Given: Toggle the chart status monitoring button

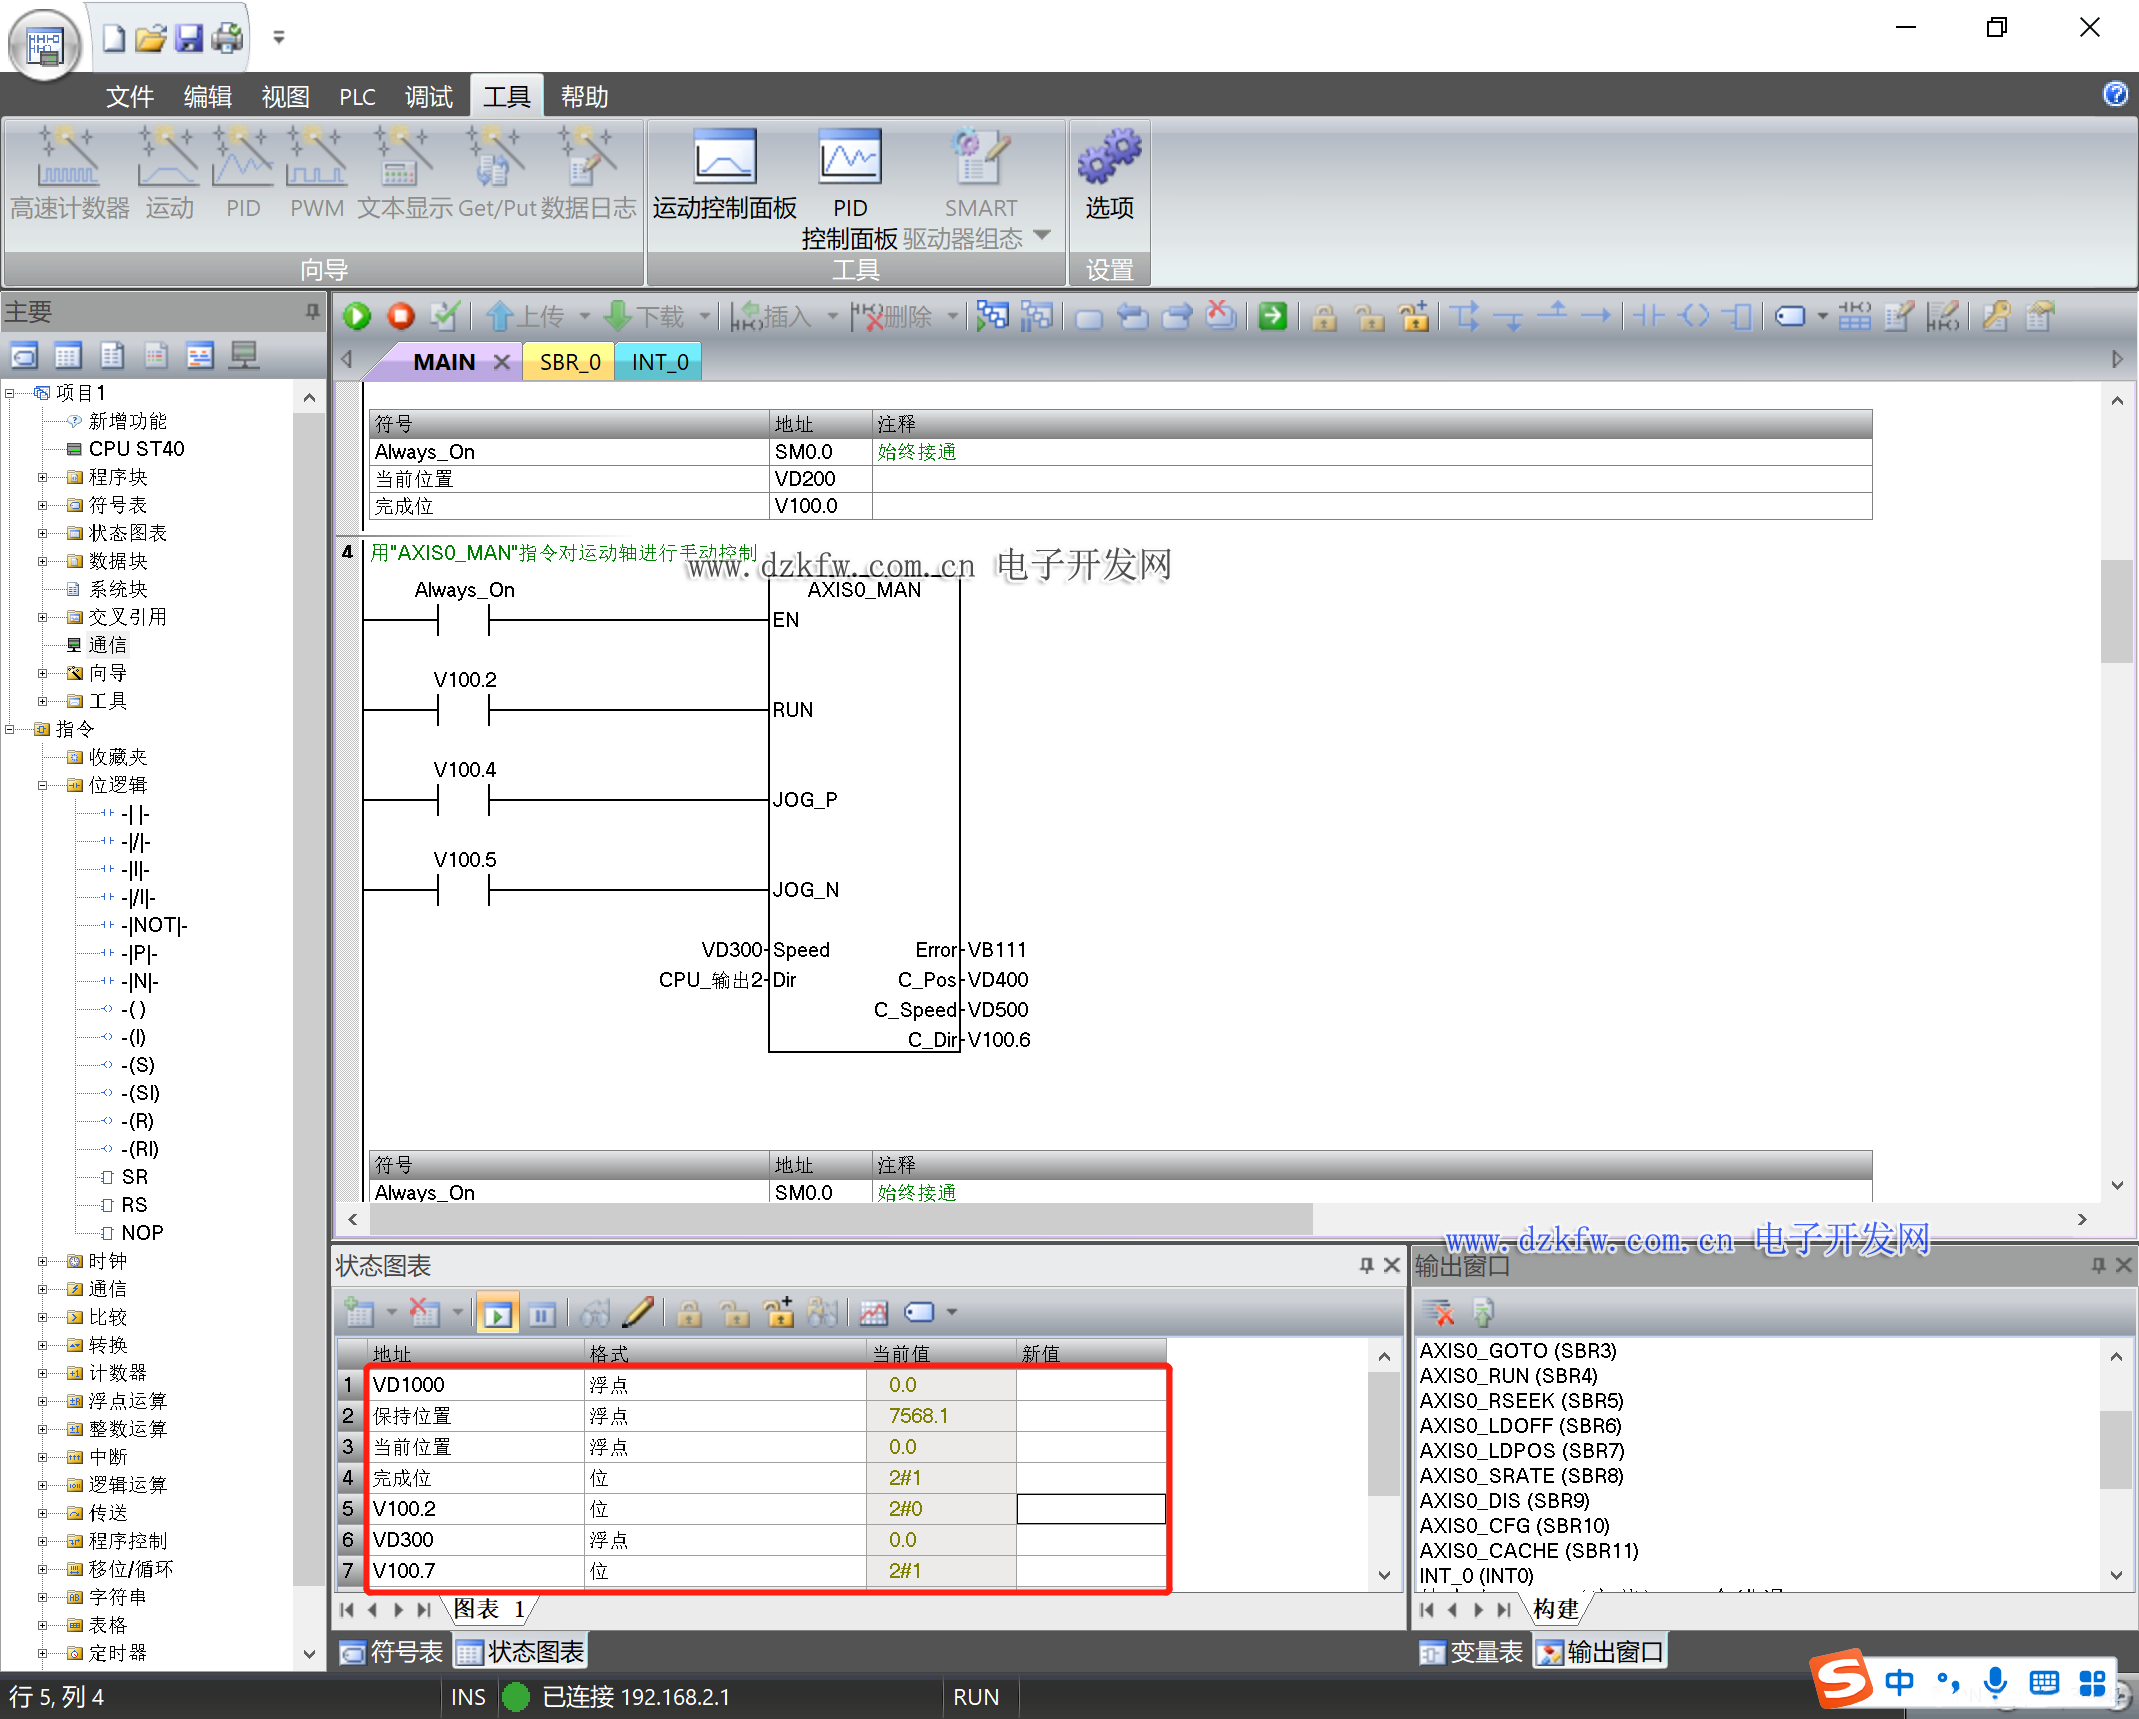Looking at the screenshot, I should click(497, 1312).
